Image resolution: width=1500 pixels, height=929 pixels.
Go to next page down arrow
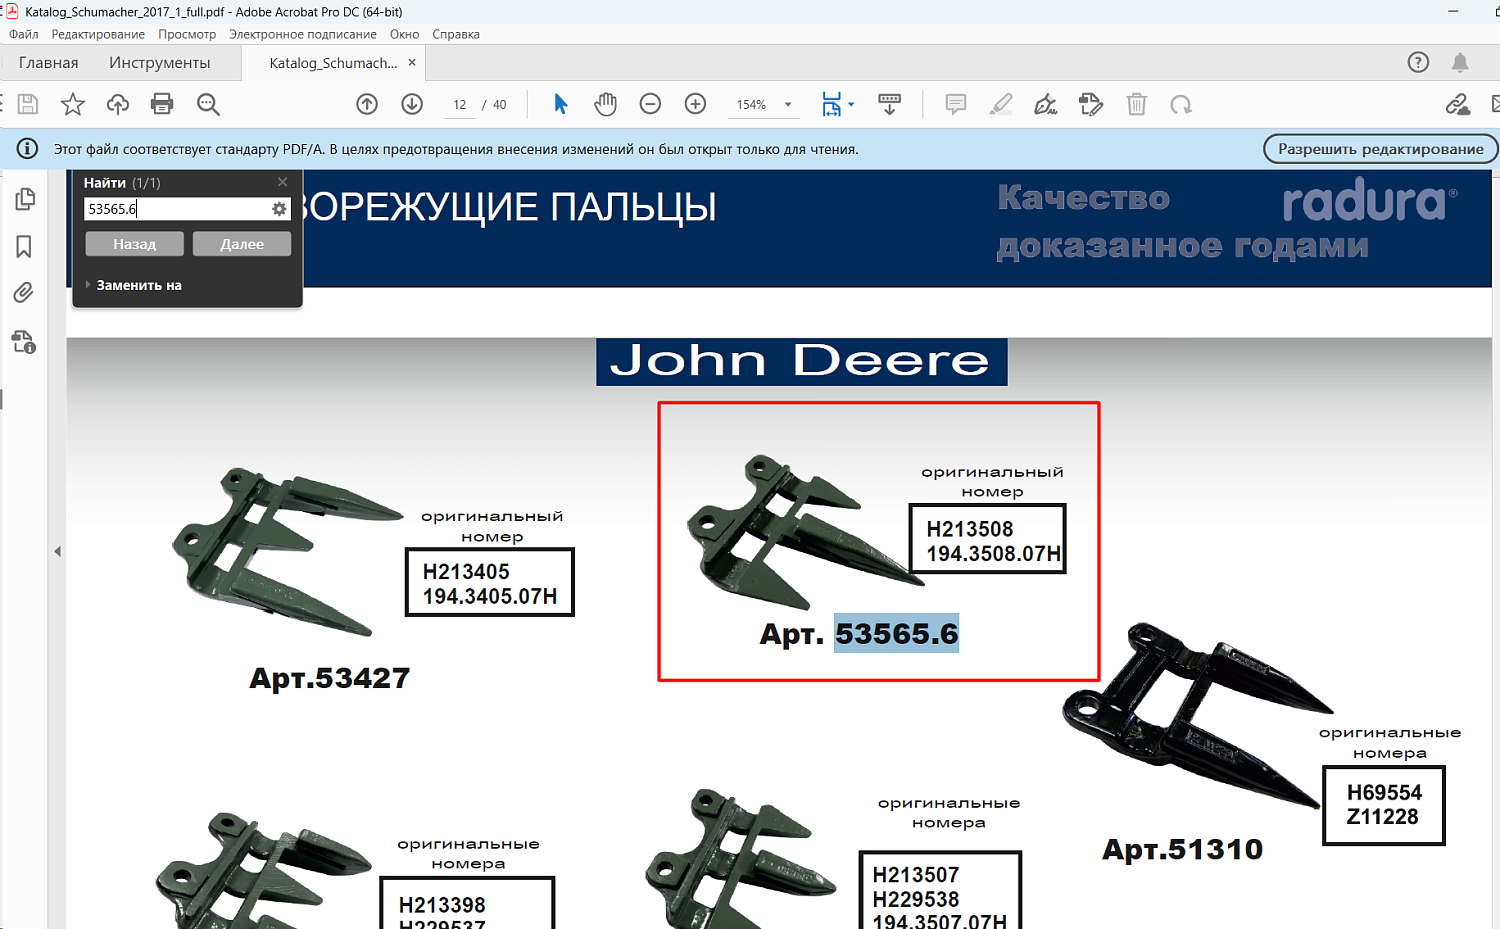coord(412,104)
